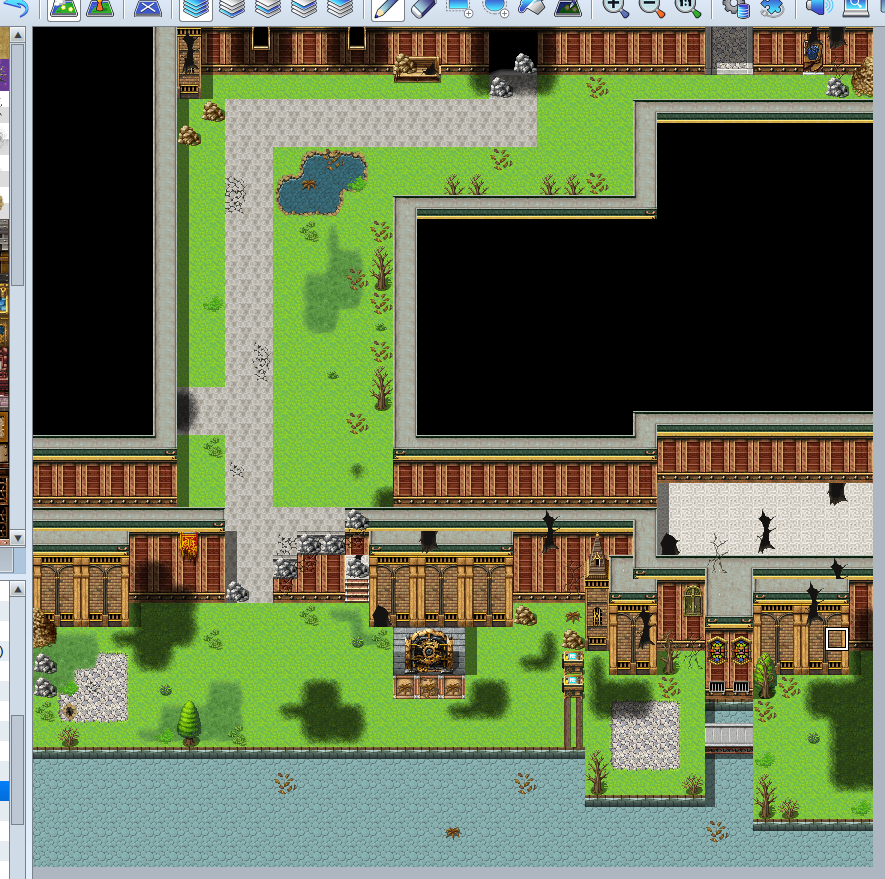
Task: Open the Plugin Manager puzzle icon
Action: (x=772, y=7)
